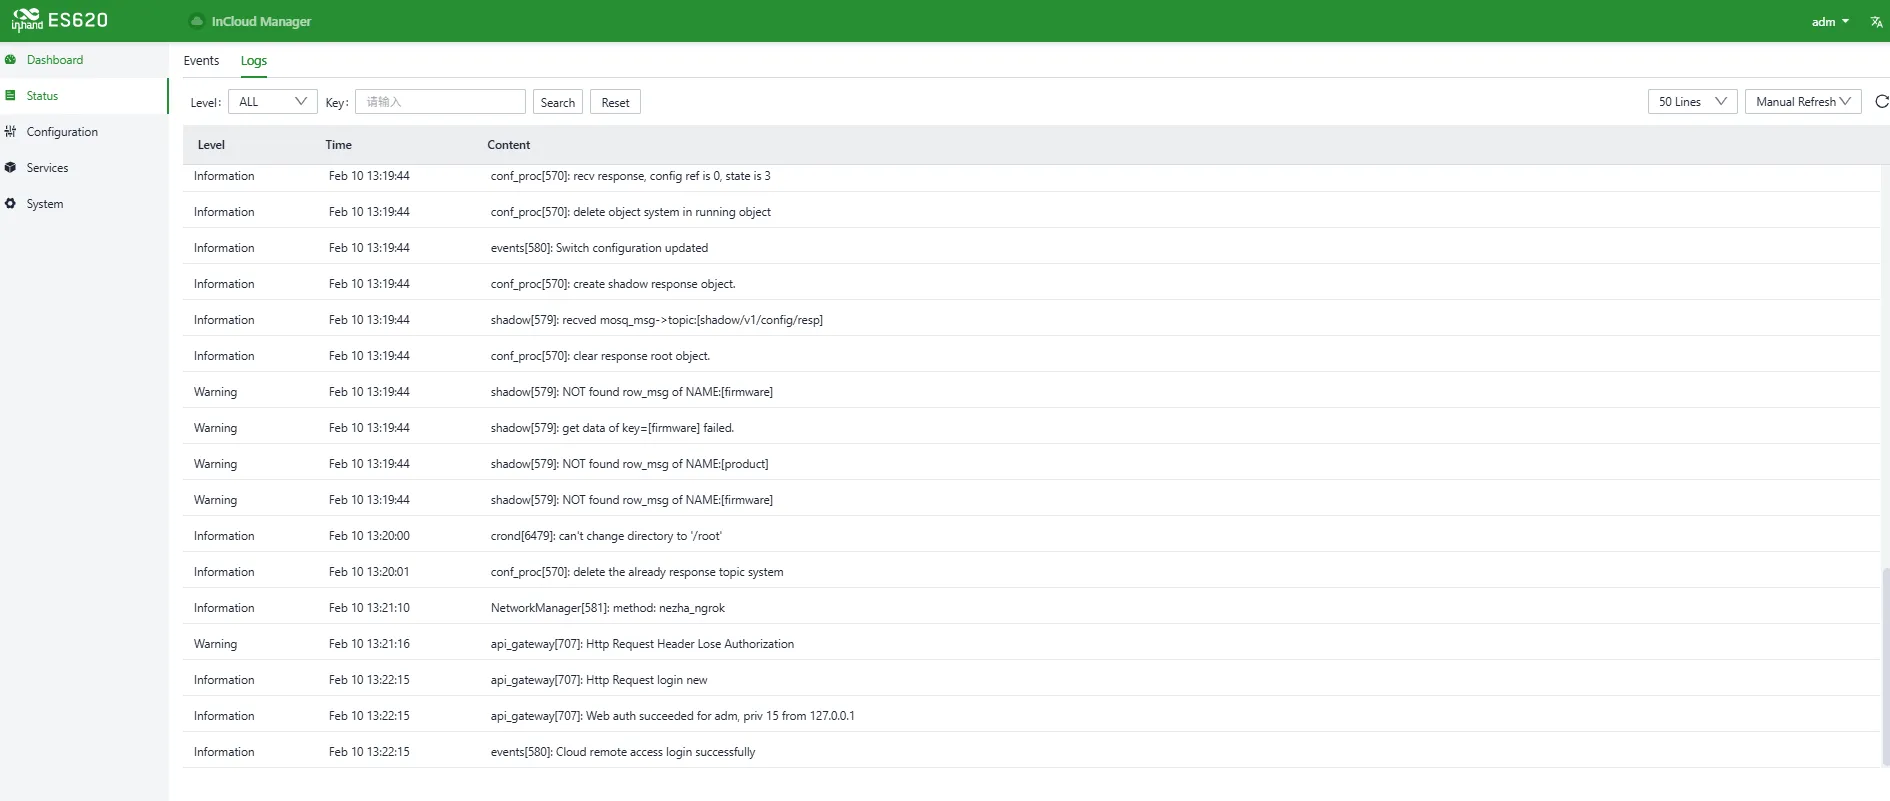Click the Search button

click(558, 102)
